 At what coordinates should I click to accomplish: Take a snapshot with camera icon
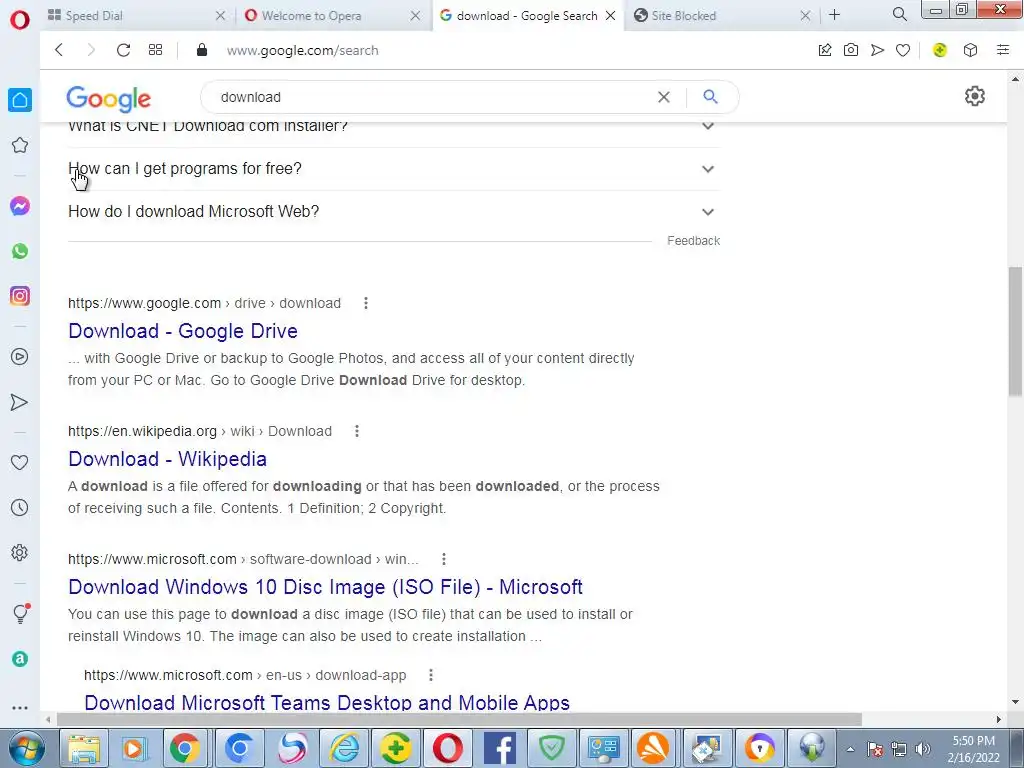point(851,50)
